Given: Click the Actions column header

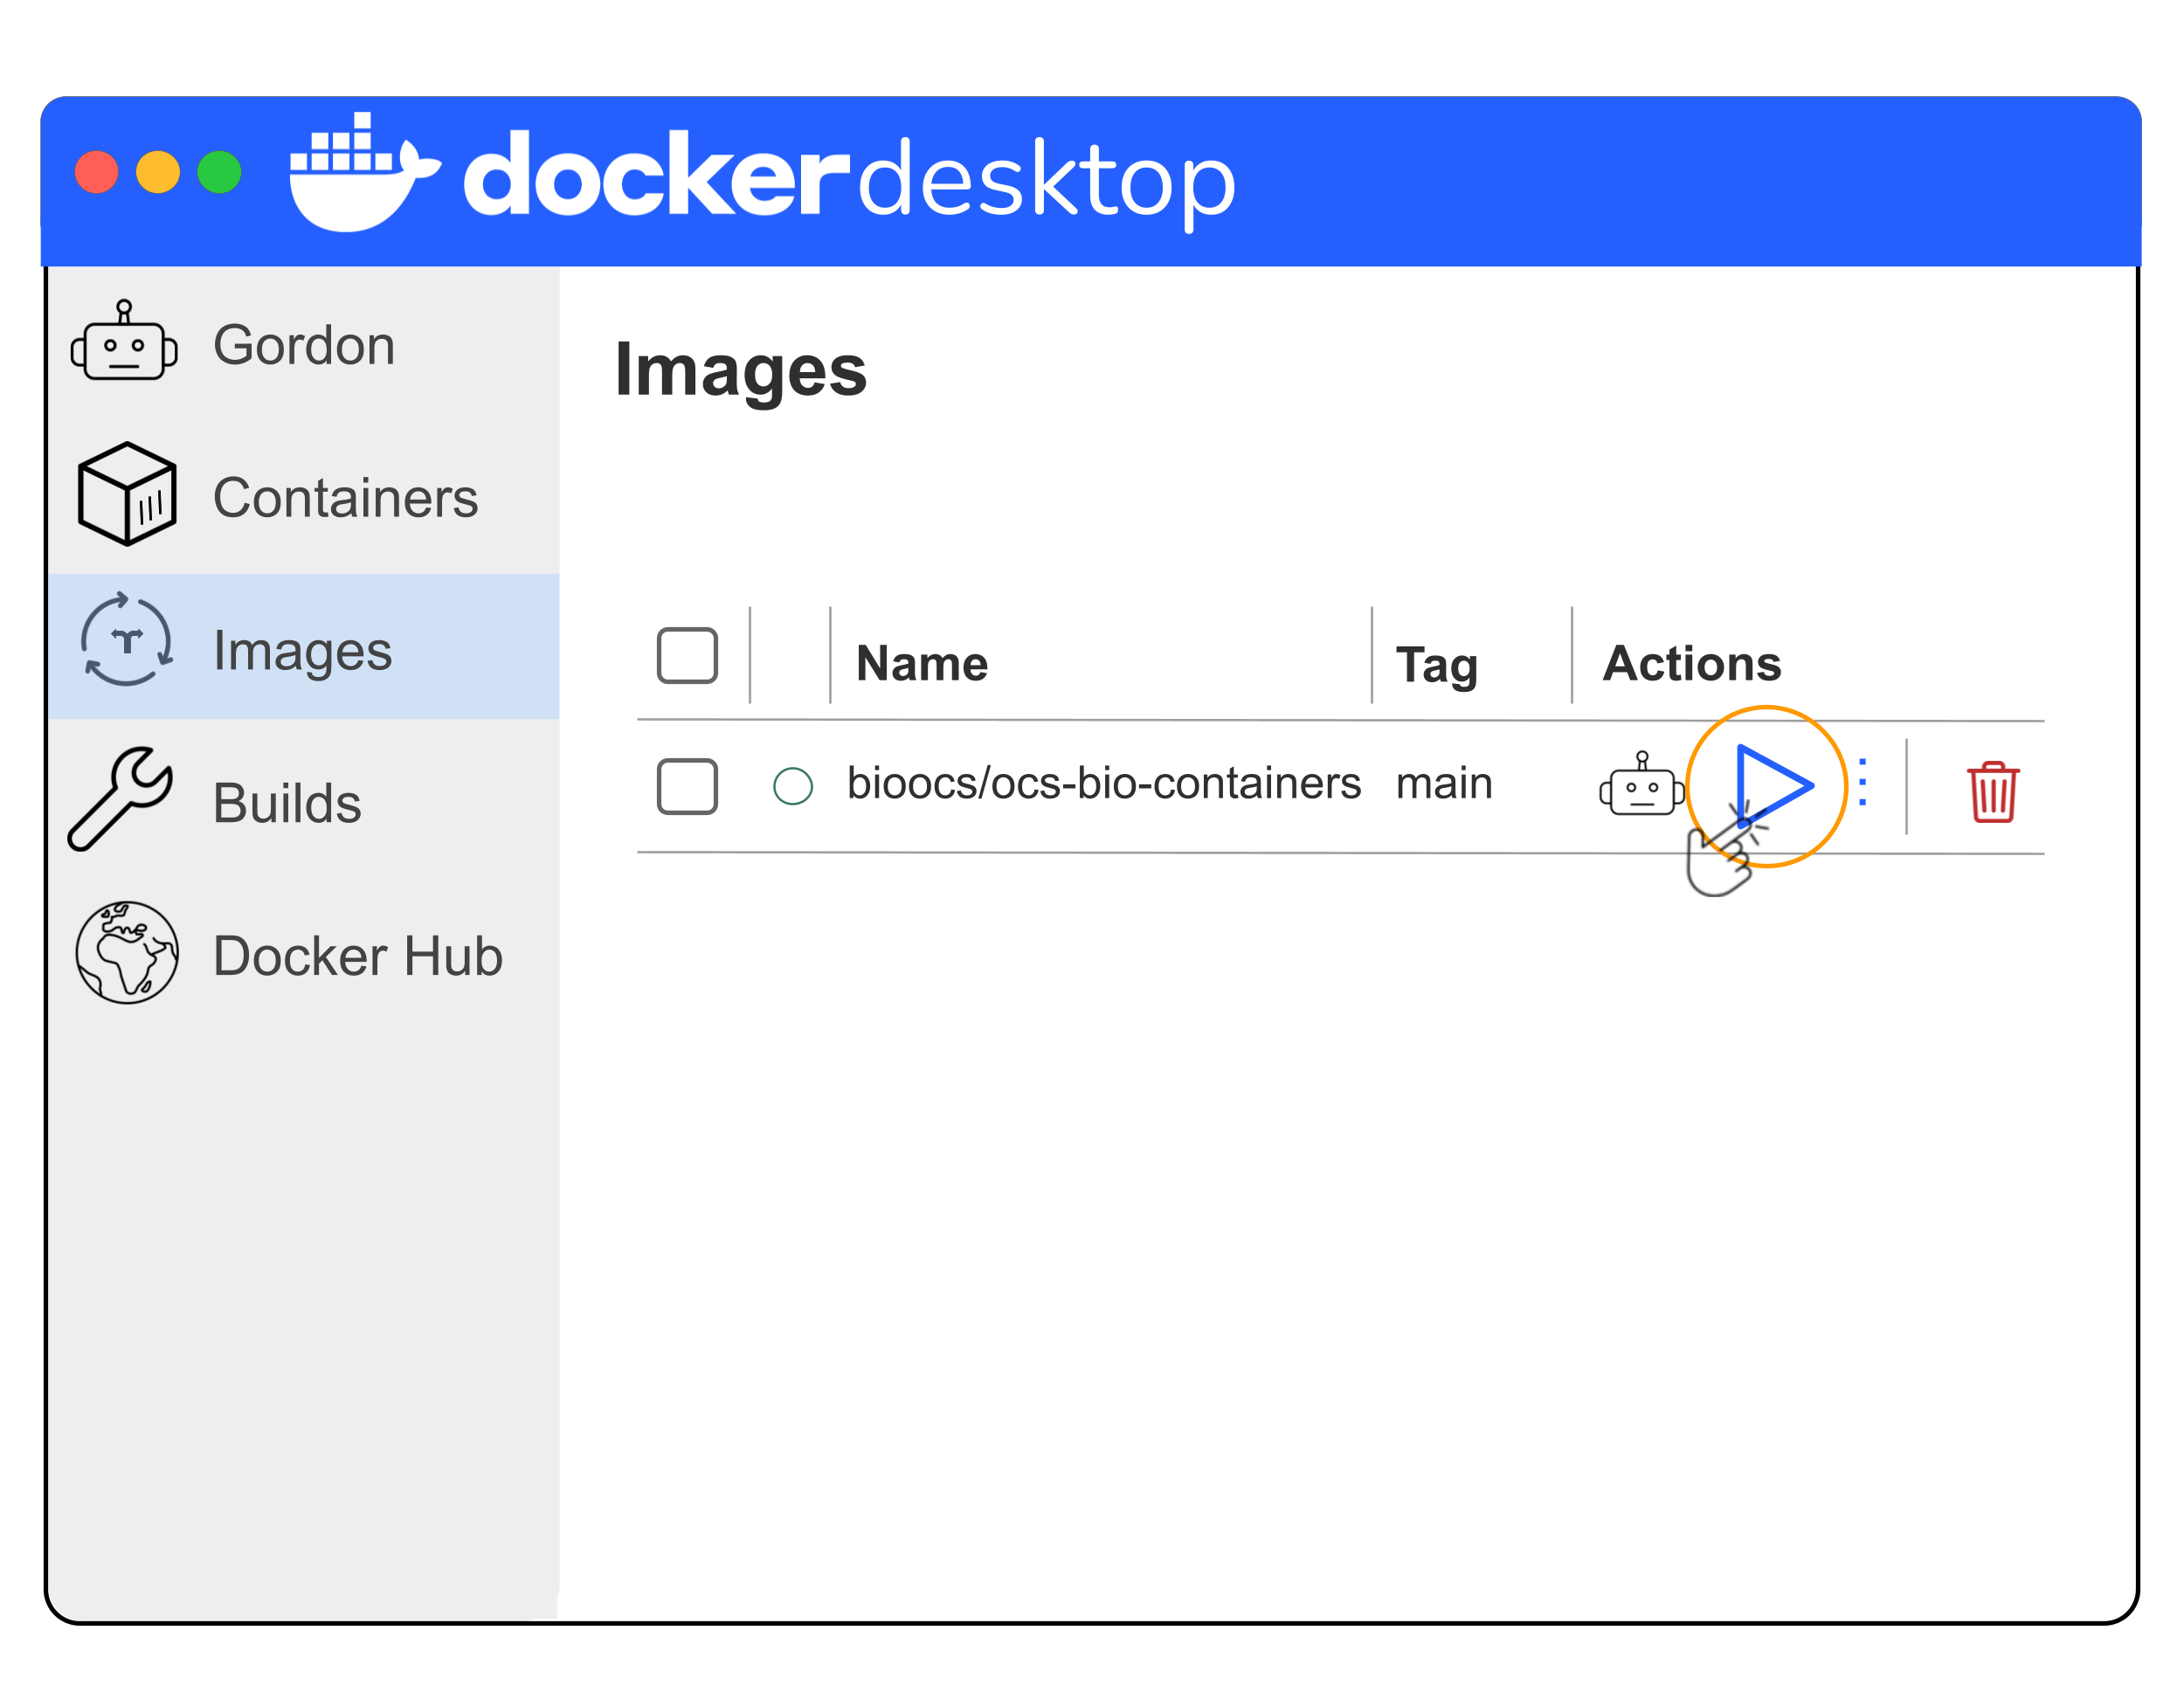Looking at the screenshot, I should tap(1692, 663).
